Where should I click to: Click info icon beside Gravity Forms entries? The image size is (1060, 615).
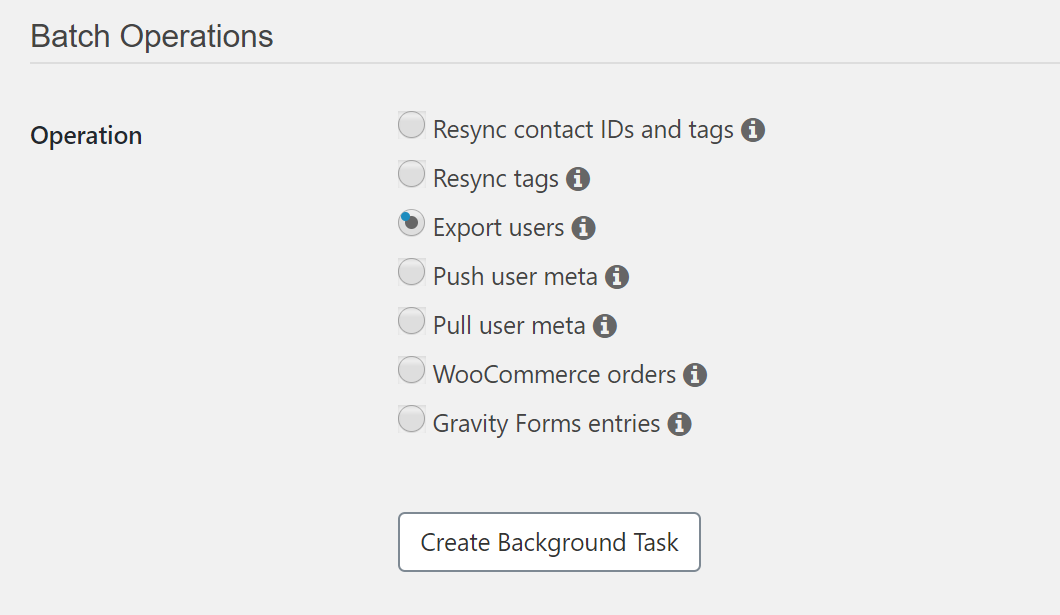679,424
